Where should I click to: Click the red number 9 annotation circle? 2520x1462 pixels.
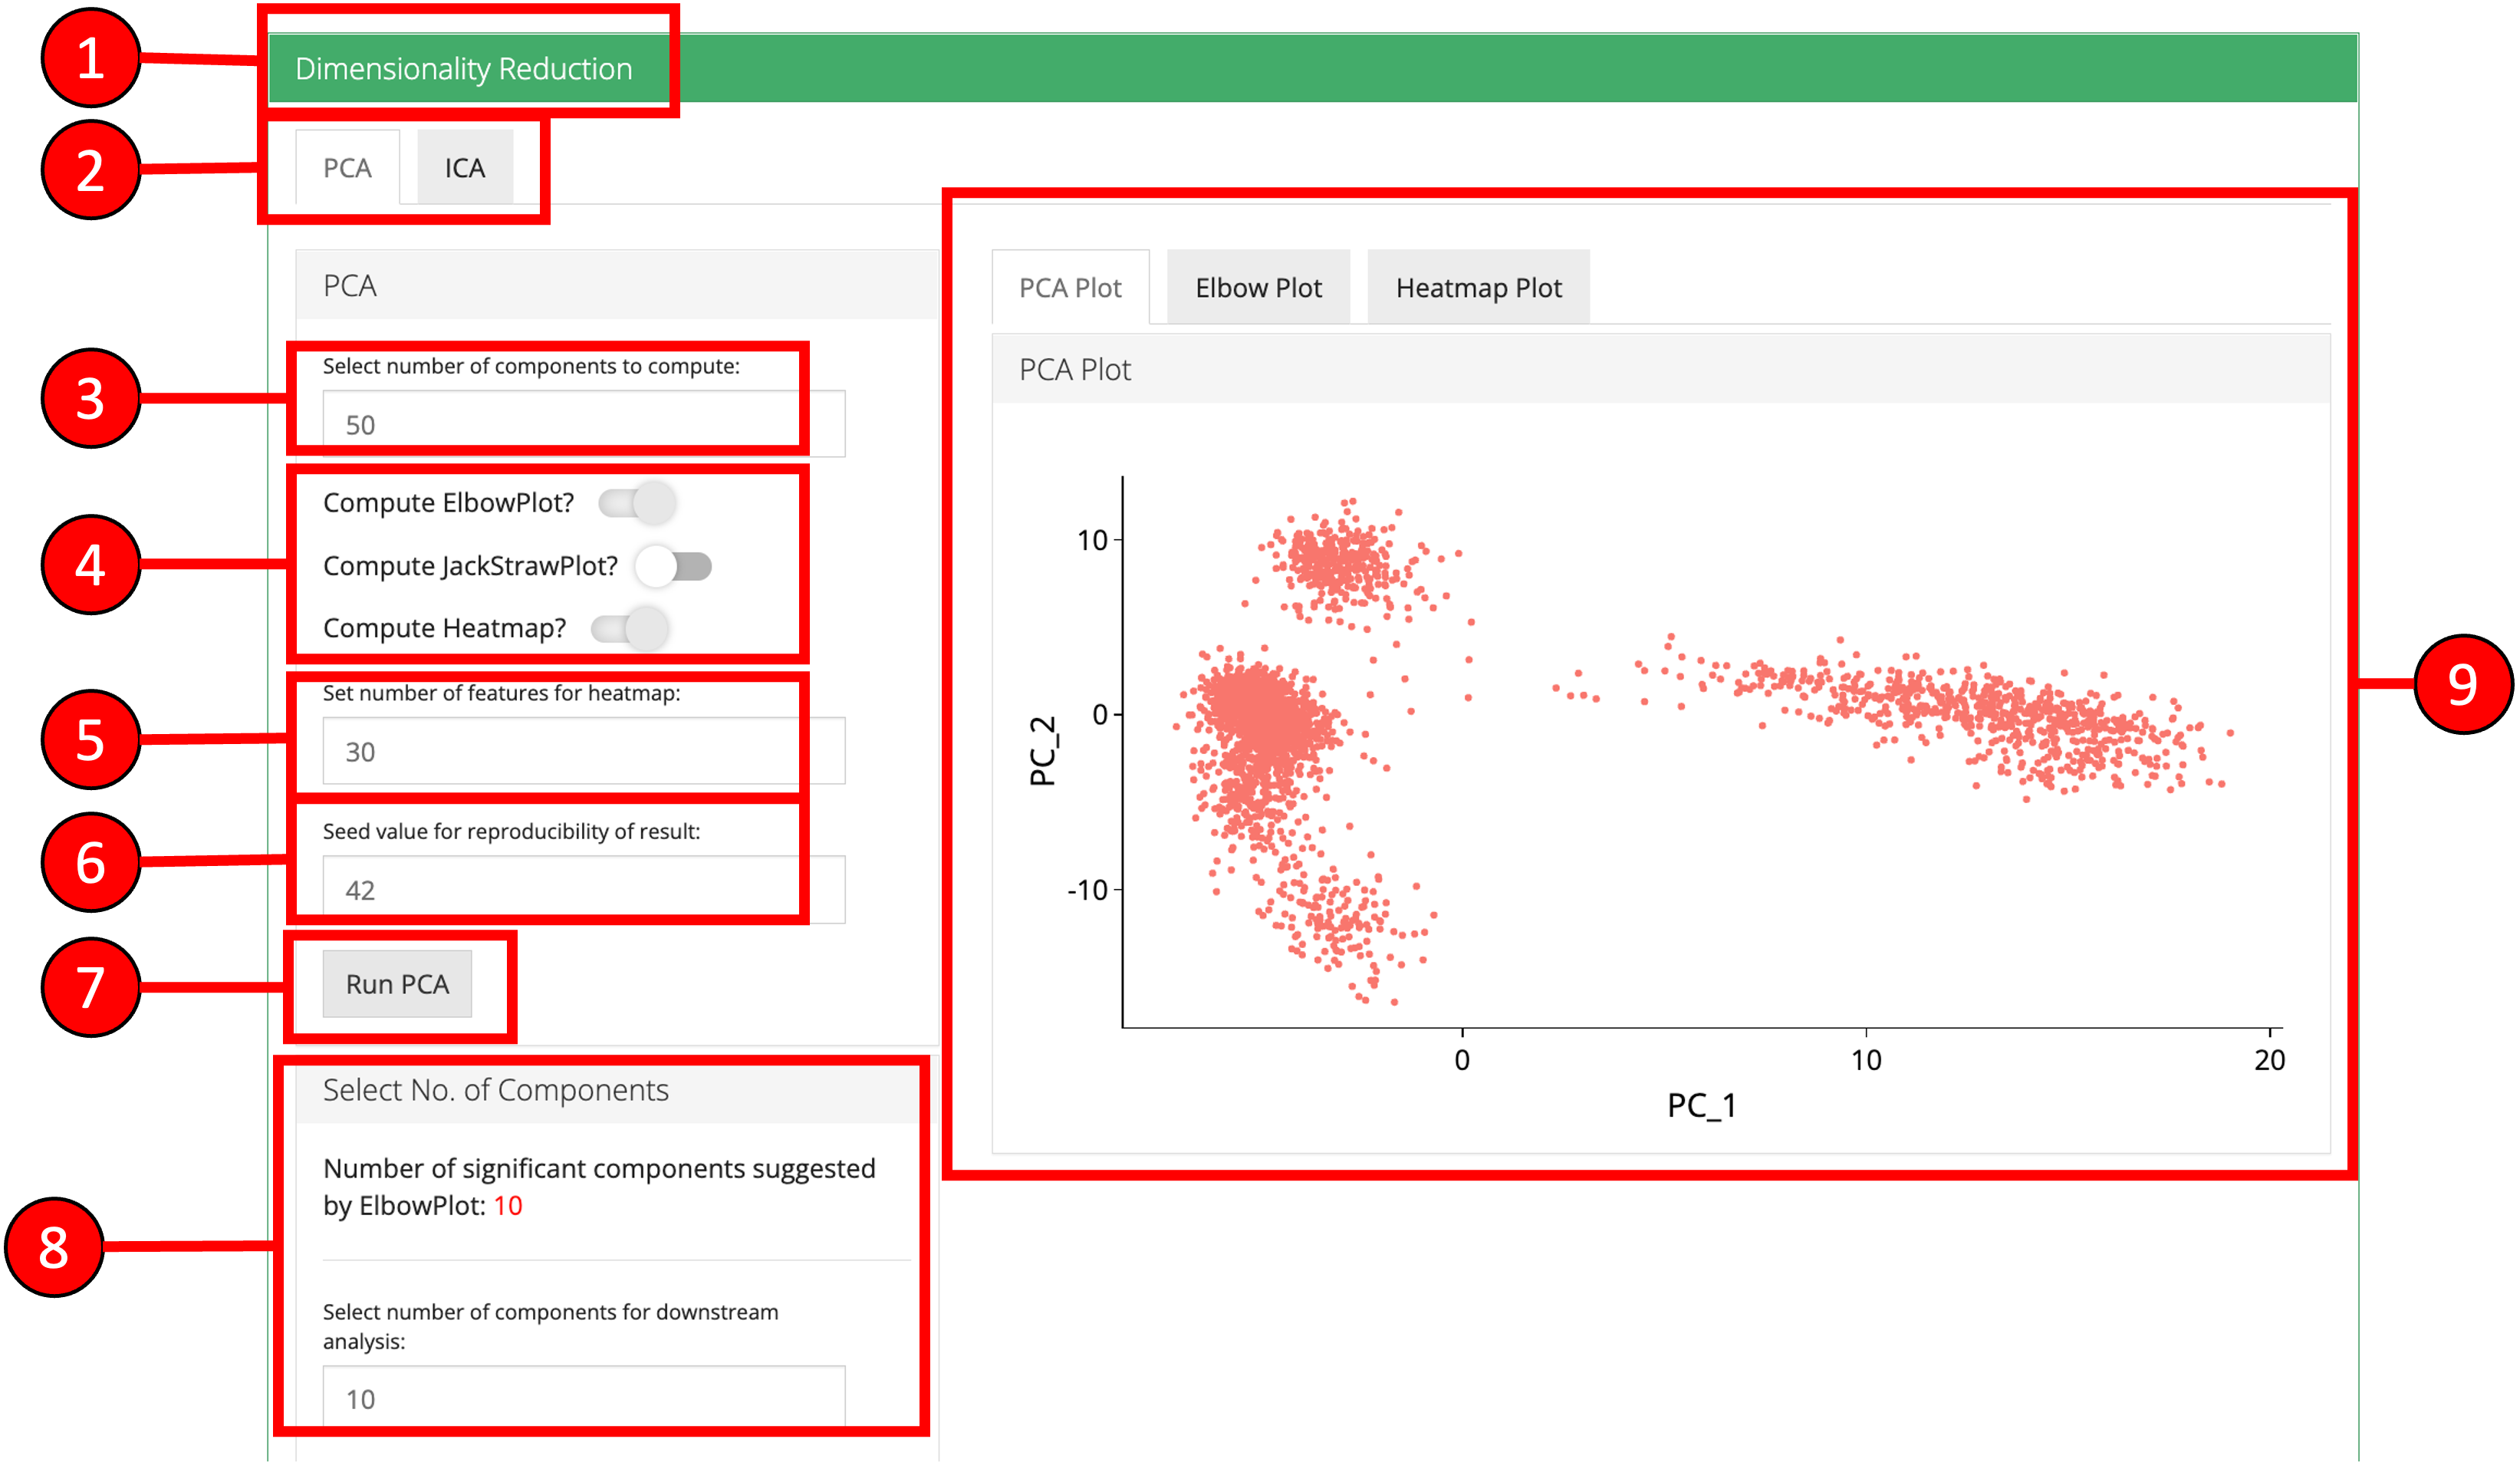2462,685
